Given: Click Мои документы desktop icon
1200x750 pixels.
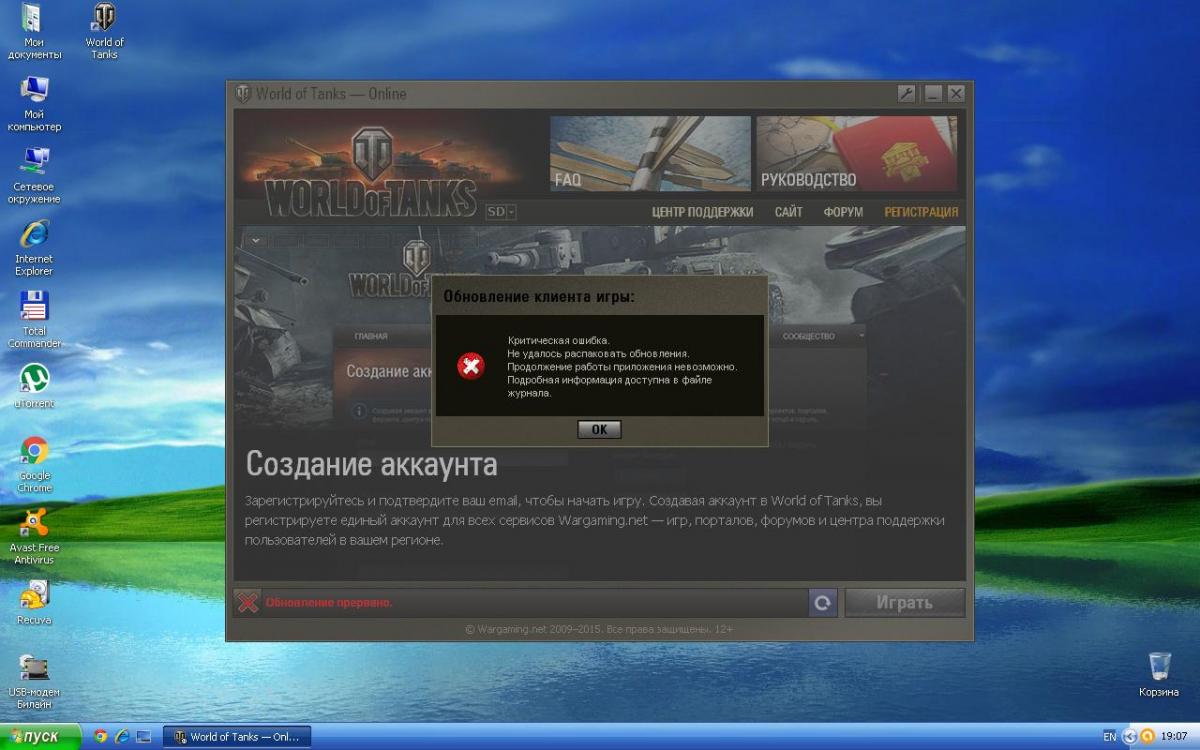Looking at the screenshot, I should (x=34, y=32).
